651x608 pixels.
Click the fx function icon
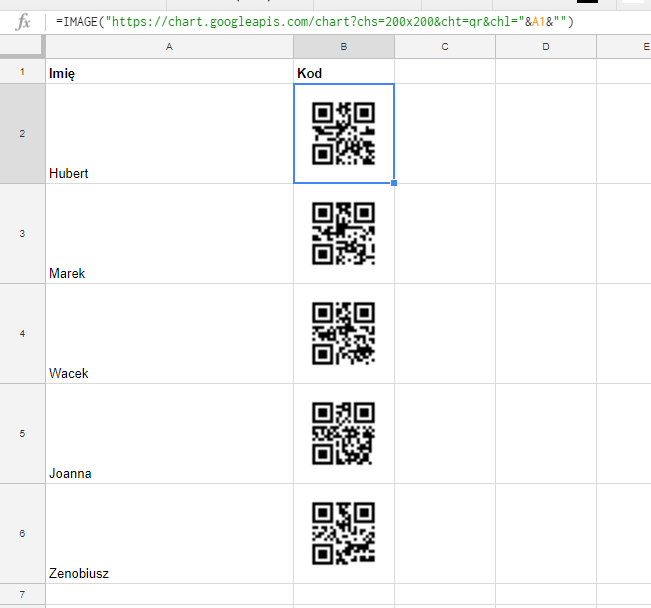point(23,22)
